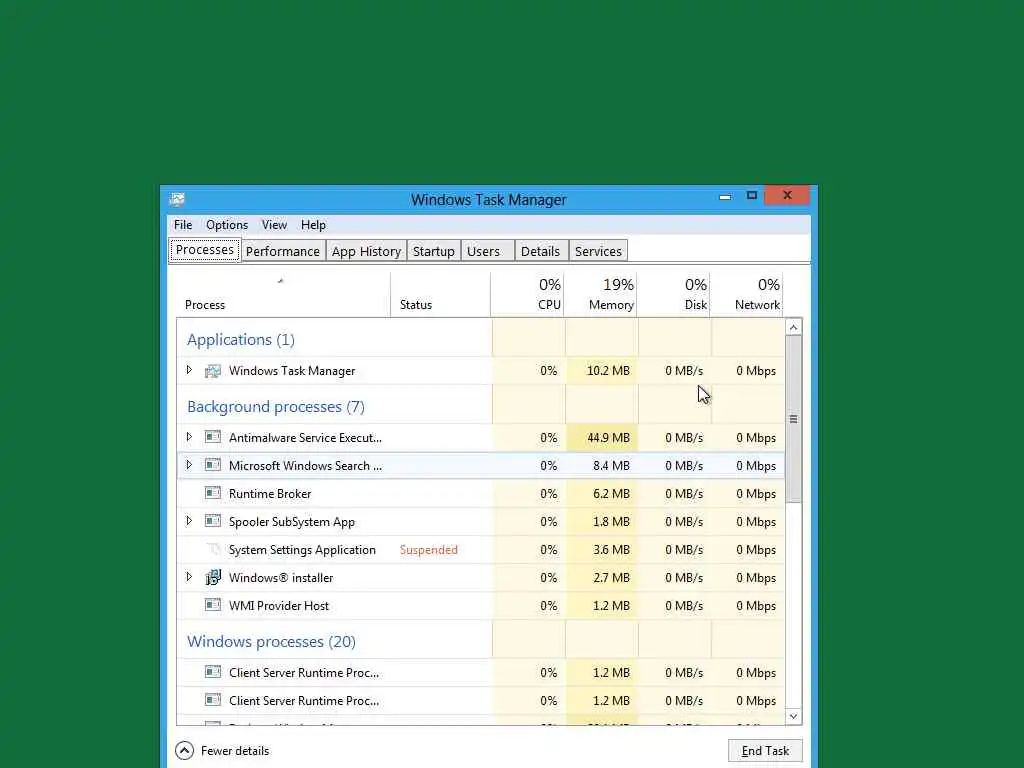Screen dimensions: 1024x768
Task: Open the File menu
Action: point(183,225)
